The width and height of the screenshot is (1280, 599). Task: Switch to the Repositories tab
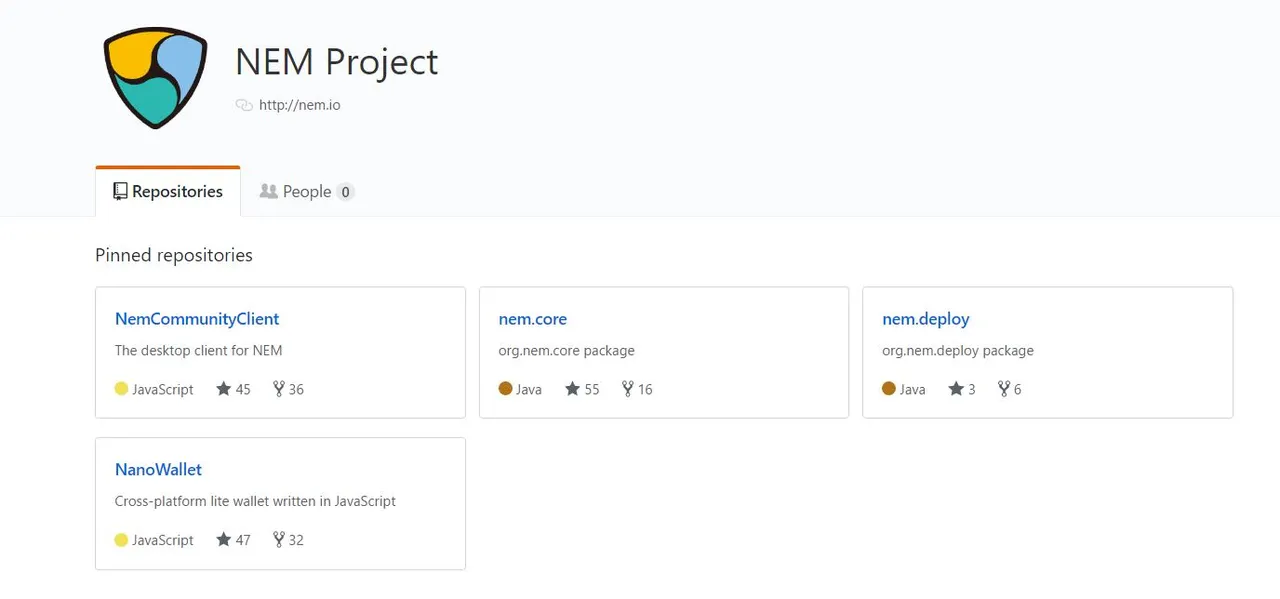coord(168,192)
